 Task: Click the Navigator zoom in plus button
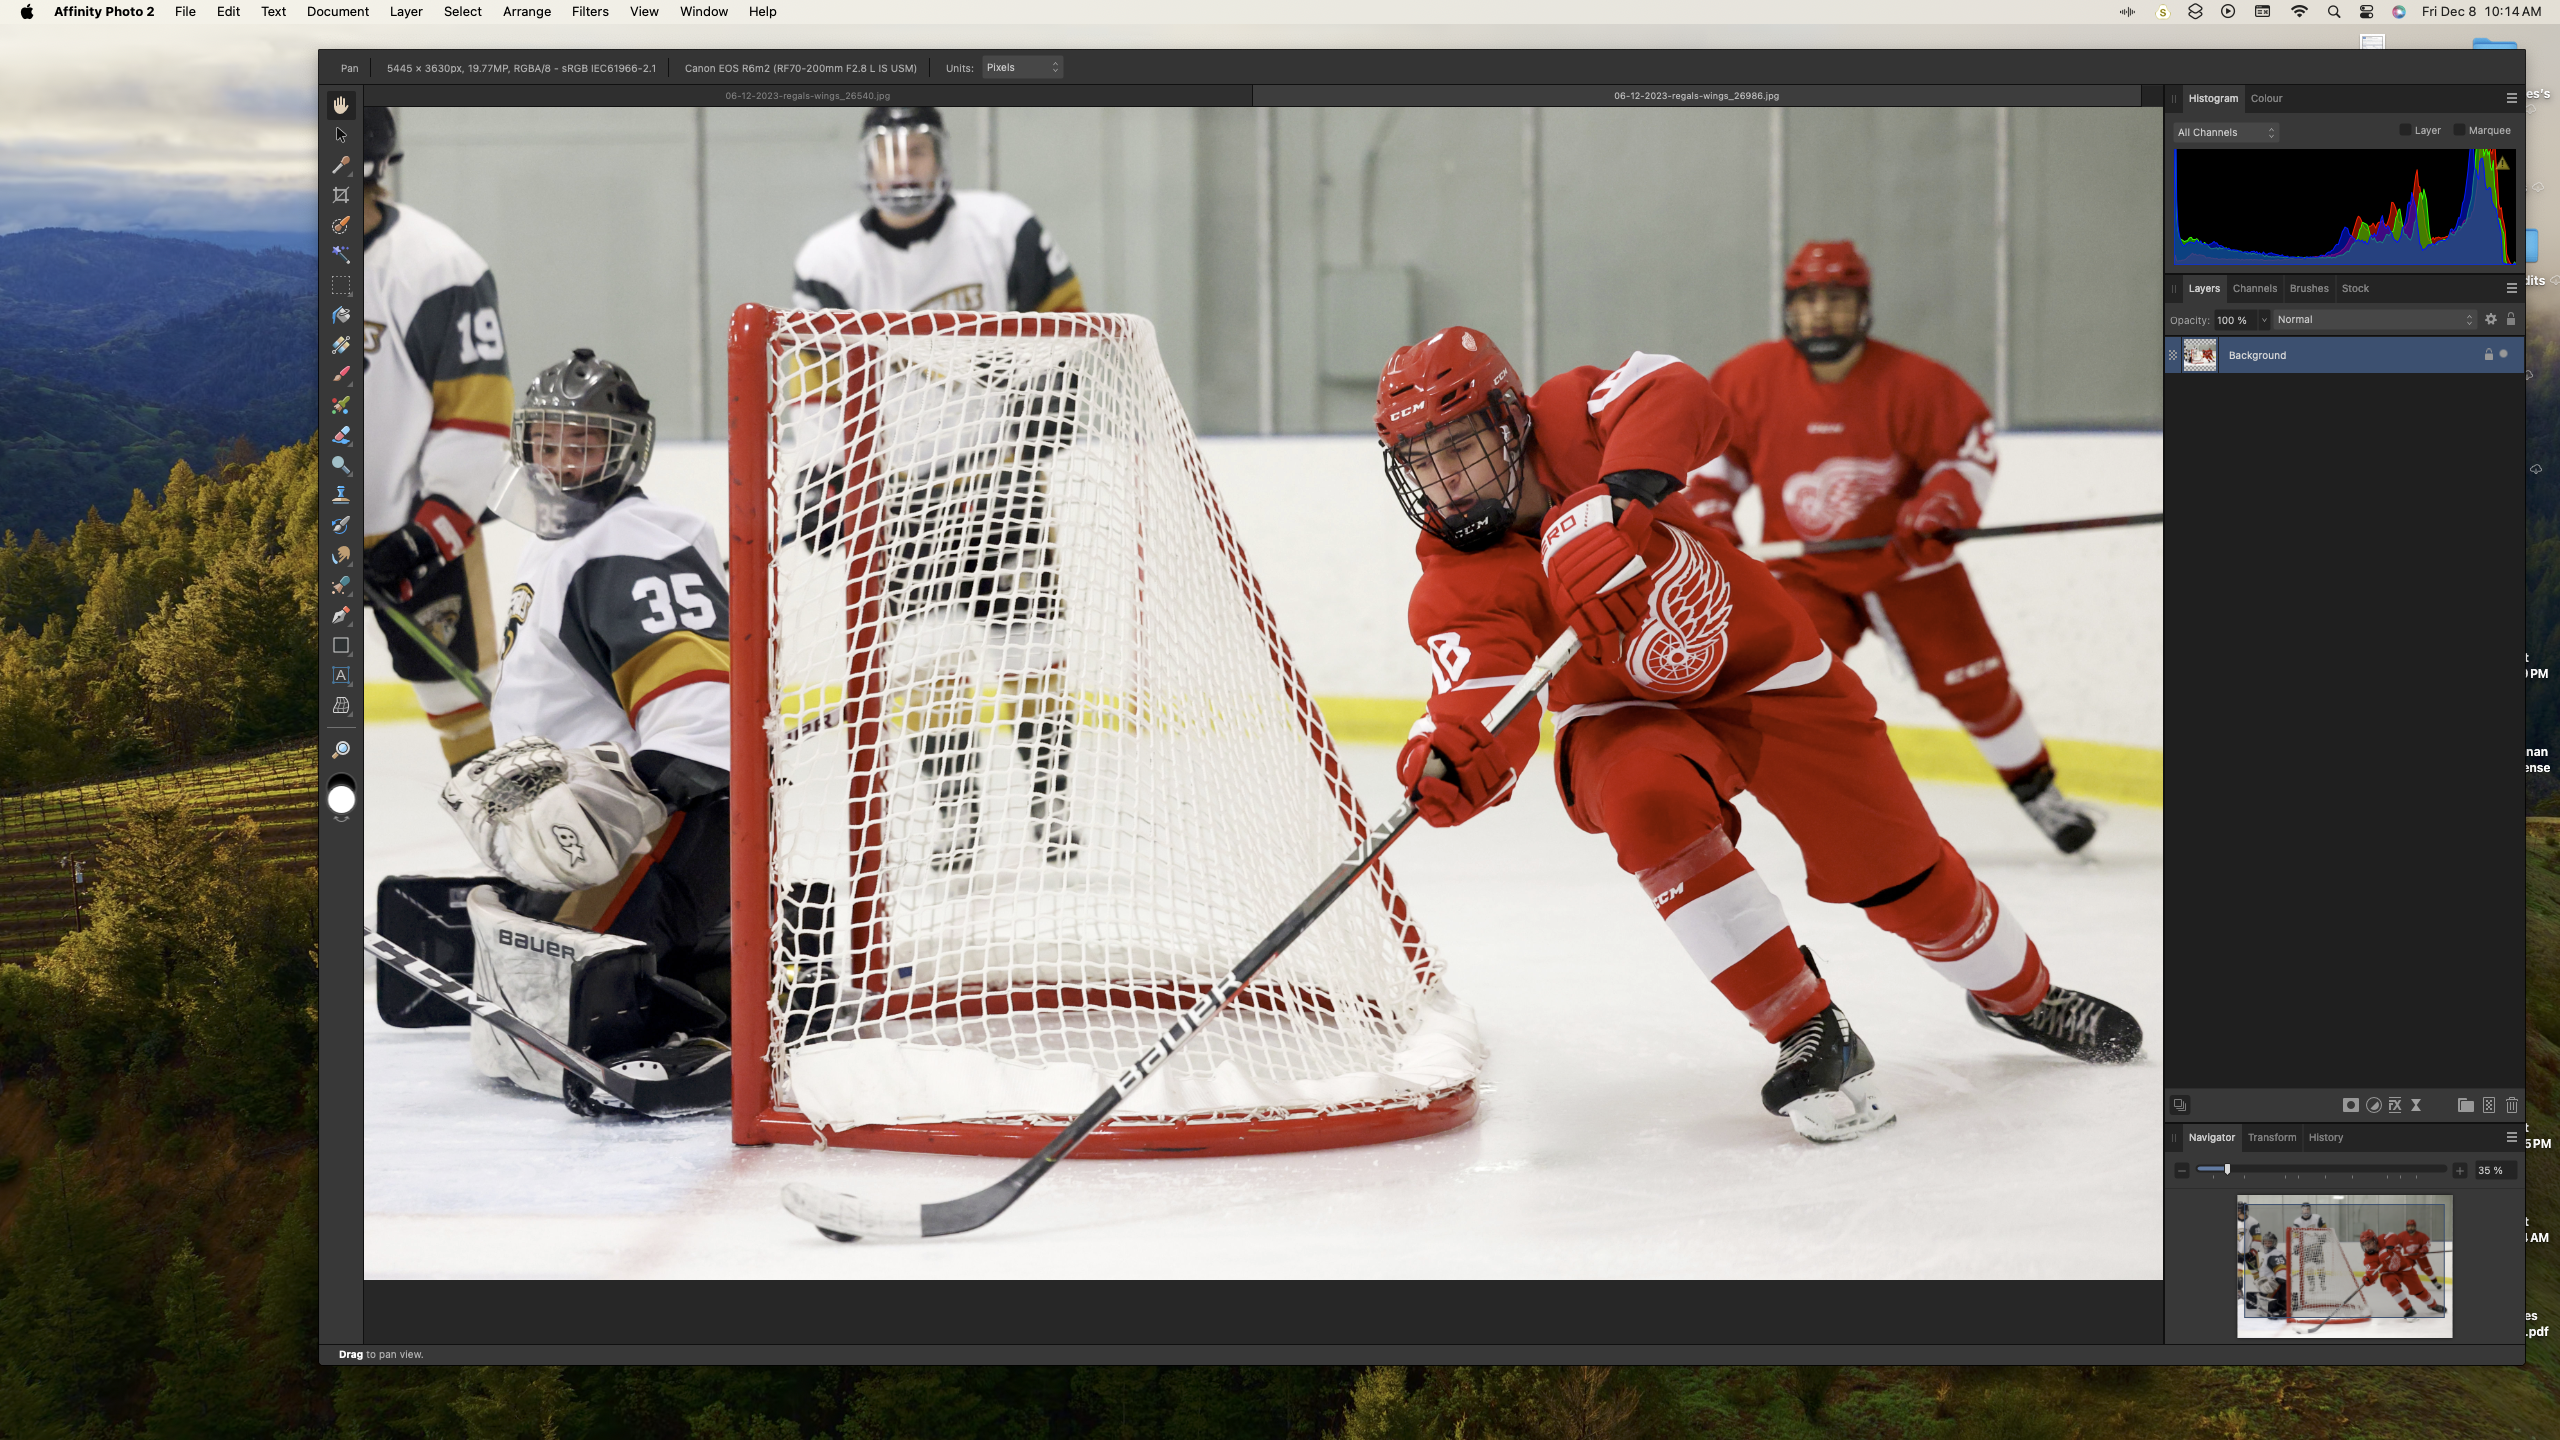(x=2460, y=1170)
